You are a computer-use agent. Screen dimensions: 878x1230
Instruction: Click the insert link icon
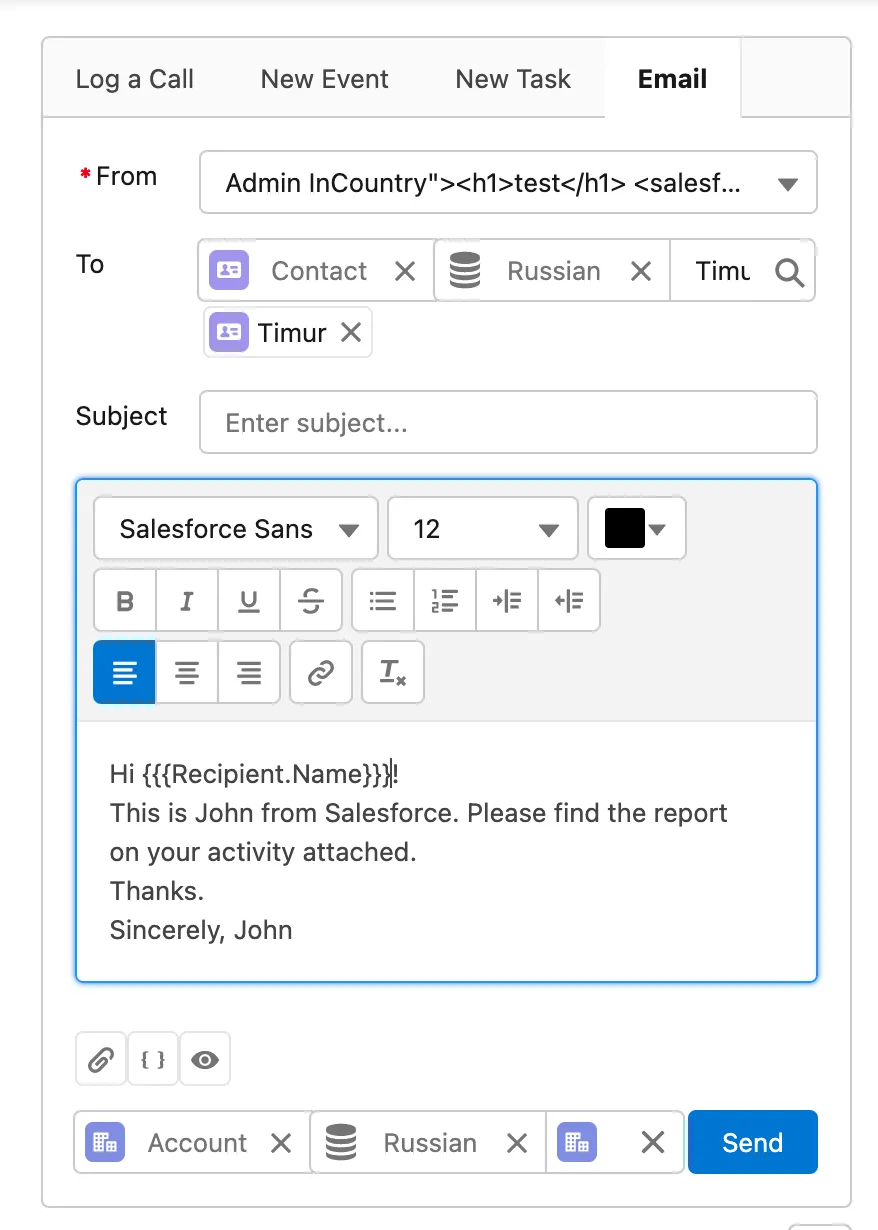coord(320,673)
